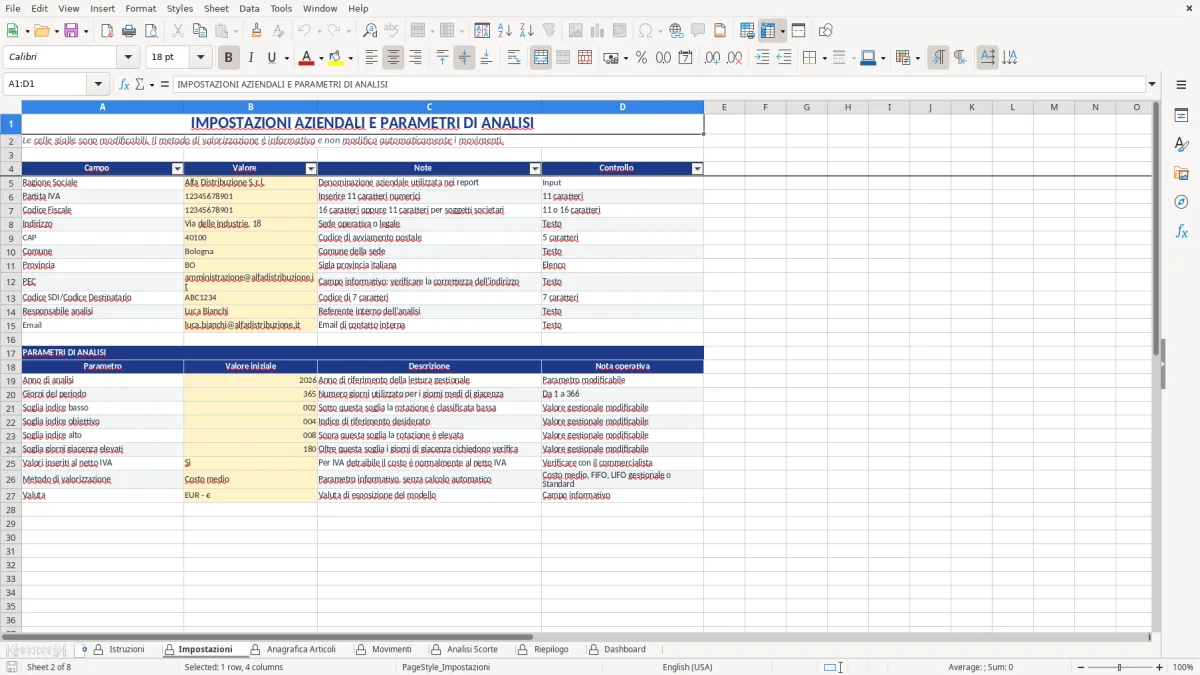Image resolution: width=1200 pixels, height=675 pixels.
Task: Click the Export as PDF icon
Action: tap(107, 31)
